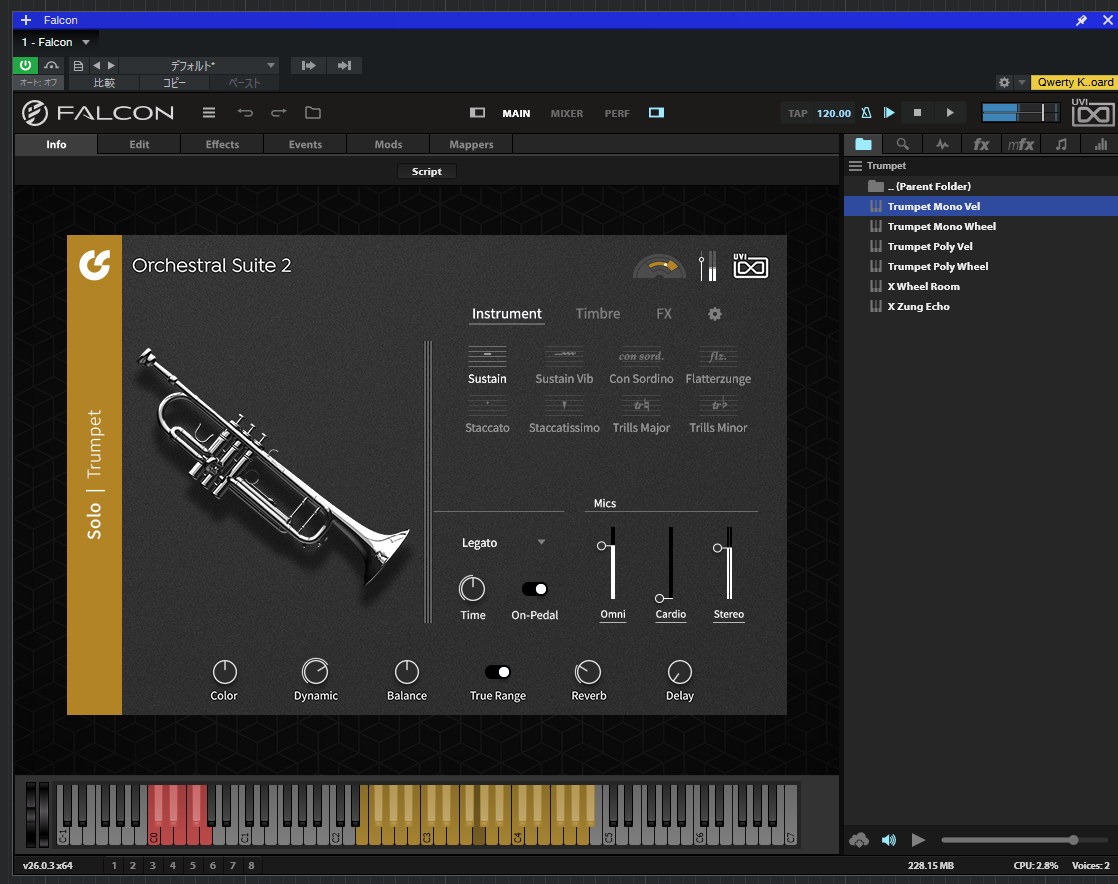
Task: Select the Sustain Vib articulation
Action: tap(564, 365)
